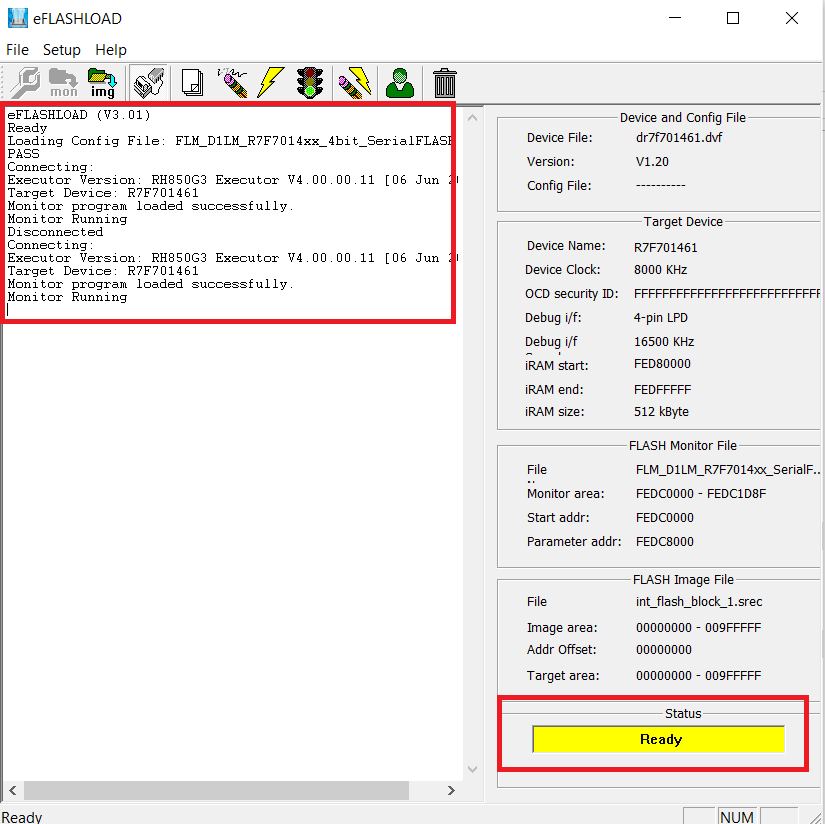825x824 pixels.
Task: Click Device Name value R7F701461 in Target Device
Action: [666, 247]
